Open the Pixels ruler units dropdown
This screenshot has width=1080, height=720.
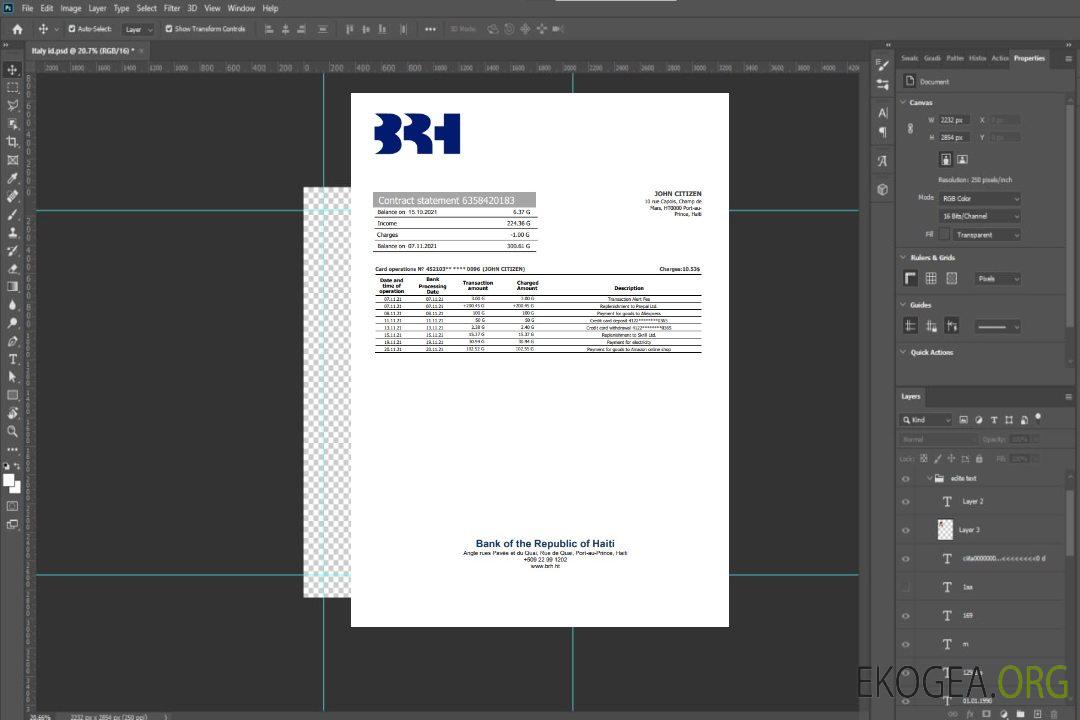[x=998, y=279]
